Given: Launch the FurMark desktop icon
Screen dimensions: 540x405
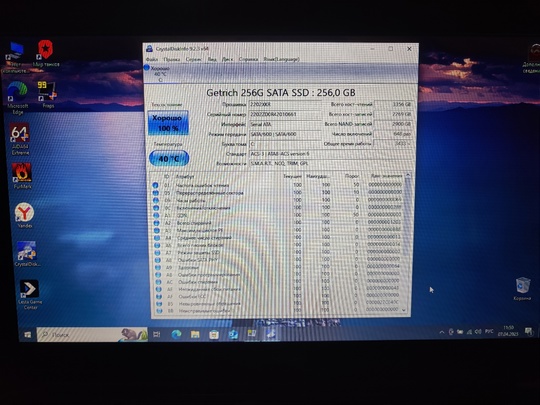Looking at the screenshot, I should (22, 176).
